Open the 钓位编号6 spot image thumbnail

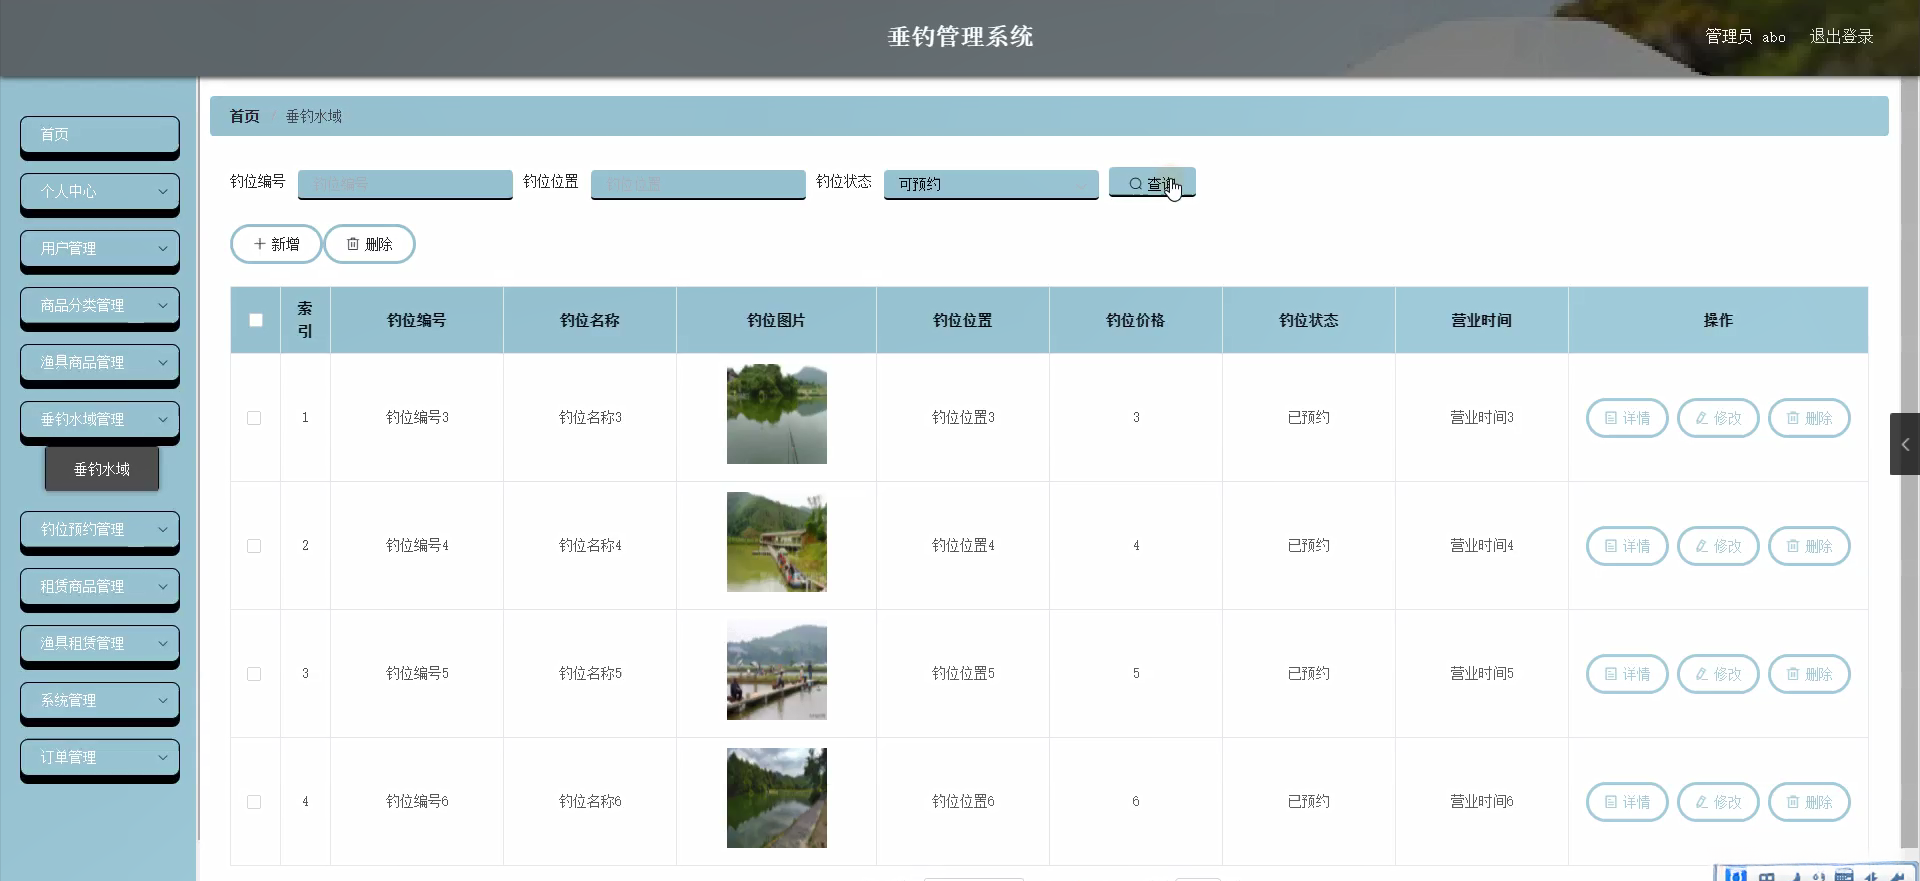(777, 798)
